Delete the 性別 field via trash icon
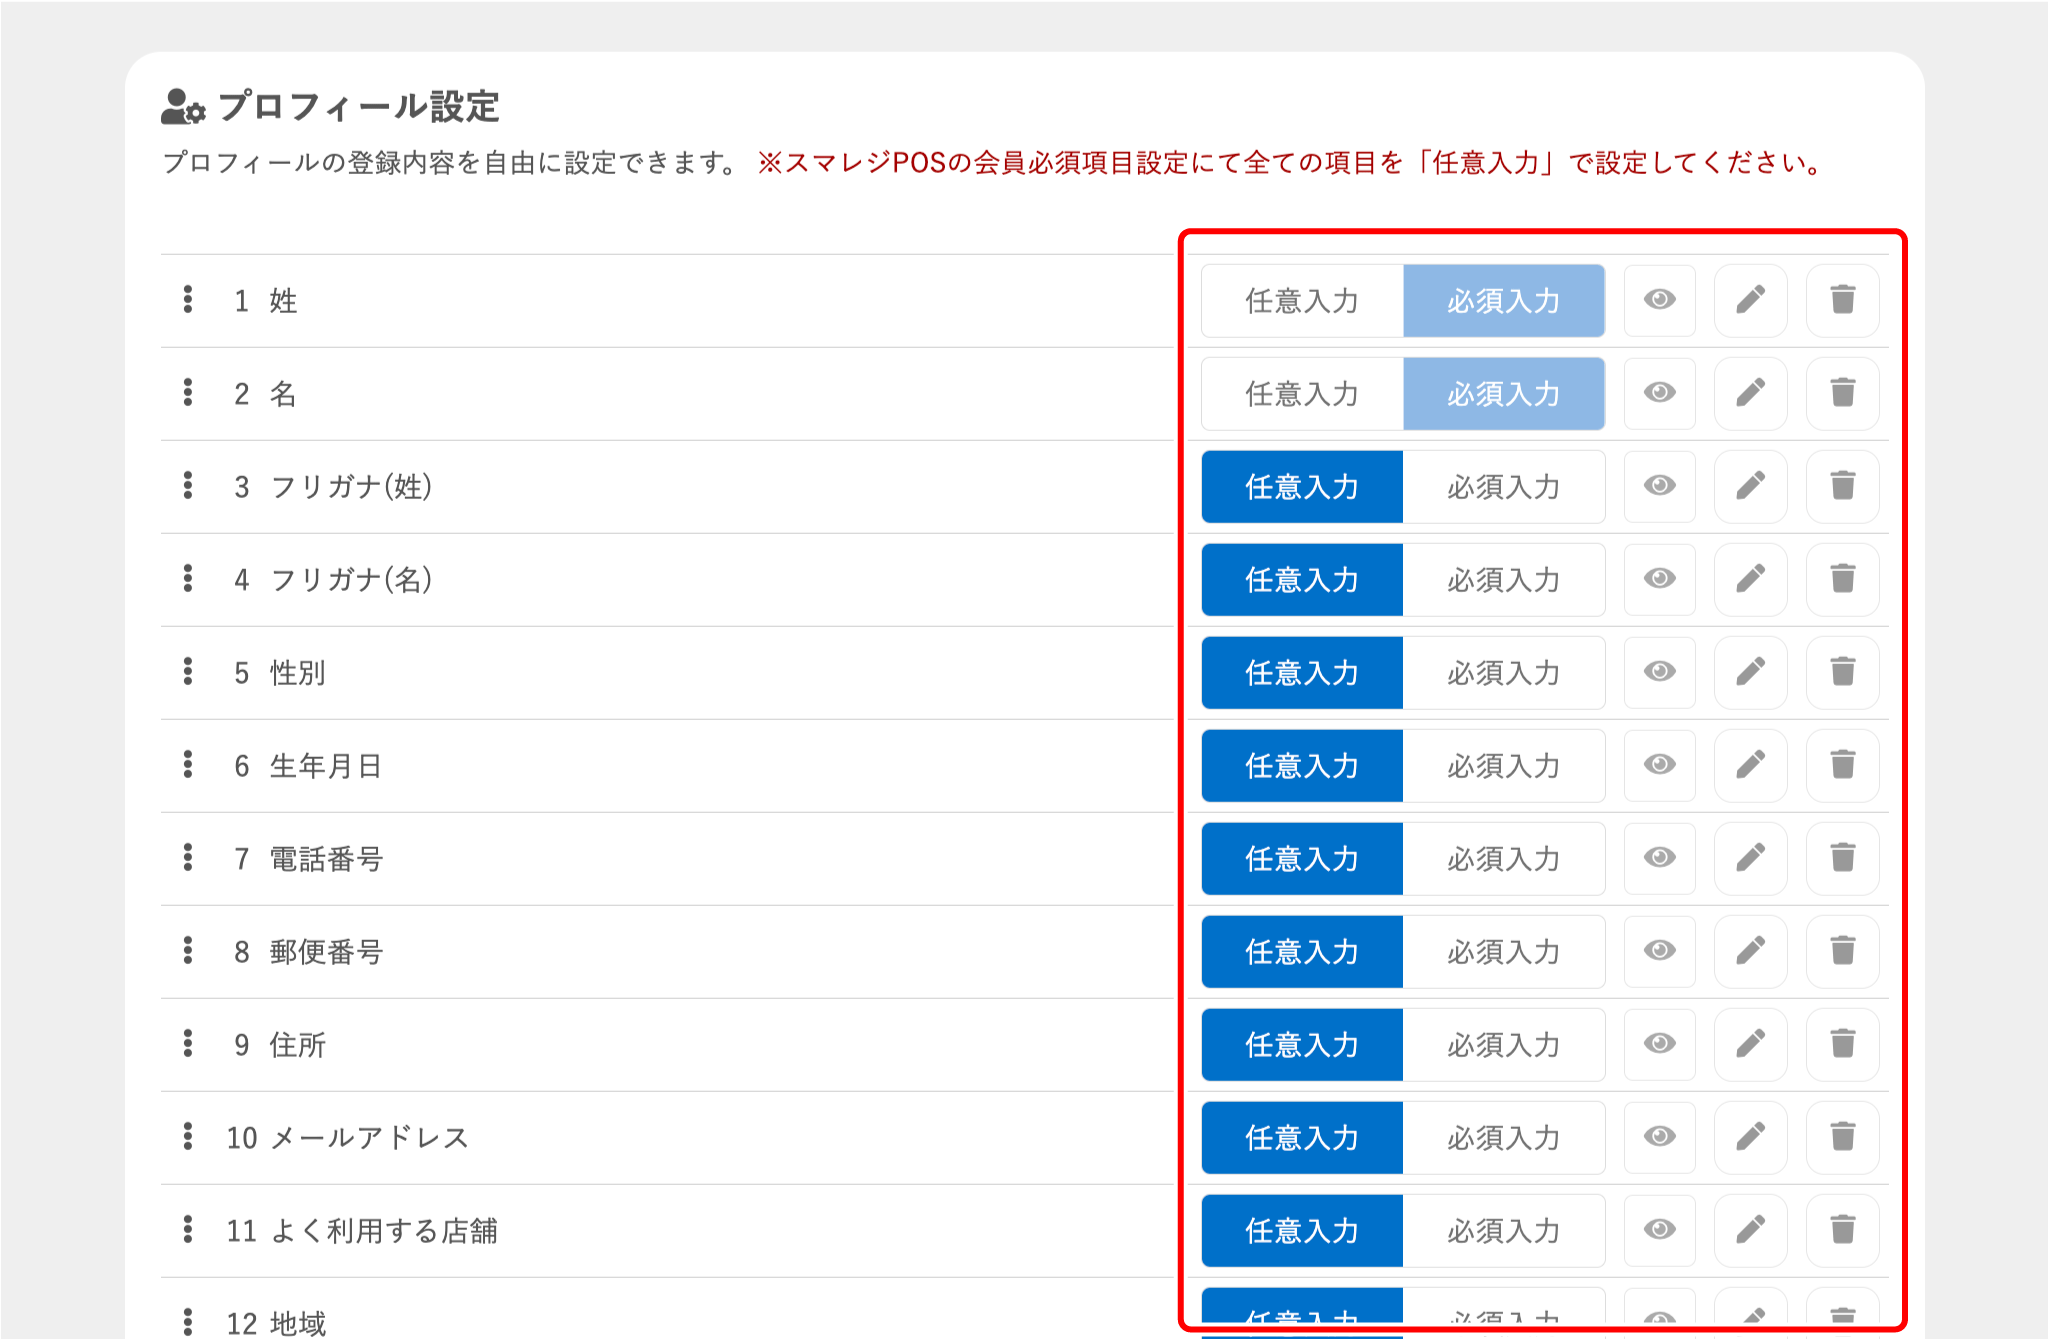The height and width of the screenshot is (1339, 2048). coord(1842,672)
